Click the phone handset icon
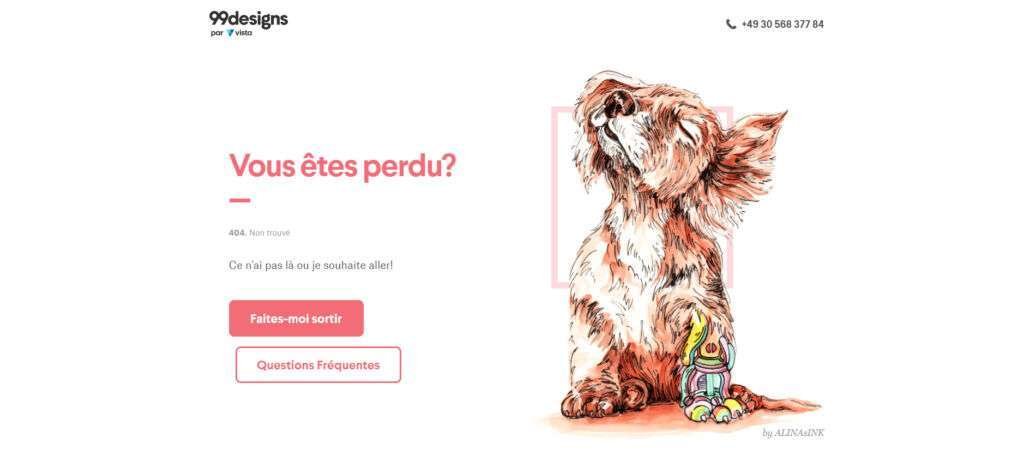This screenshot has width=1024, height=461. (731, 24)
